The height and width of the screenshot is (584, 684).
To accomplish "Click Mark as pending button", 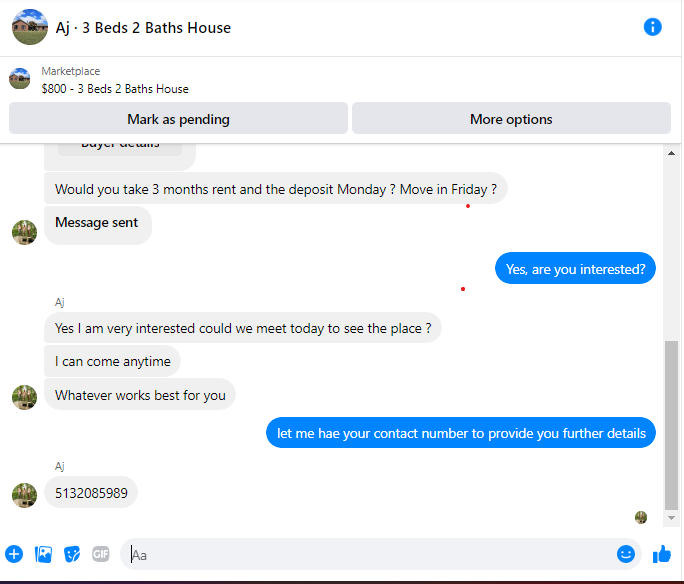I will tap(178, 119).
